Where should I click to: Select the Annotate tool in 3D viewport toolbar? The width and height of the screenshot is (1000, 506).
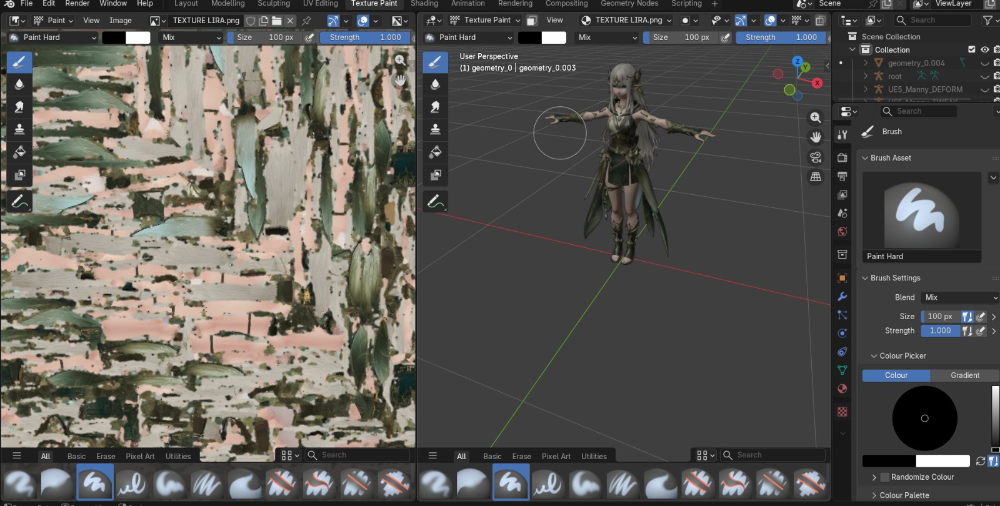click(x=435, y=202)
